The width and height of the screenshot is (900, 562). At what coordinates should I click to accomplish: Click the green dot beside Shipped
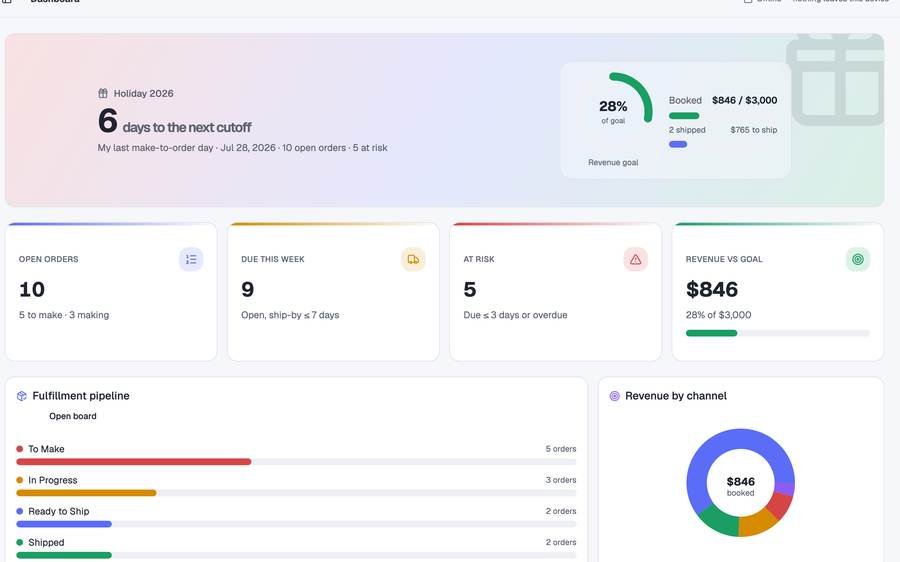point(20,542)
